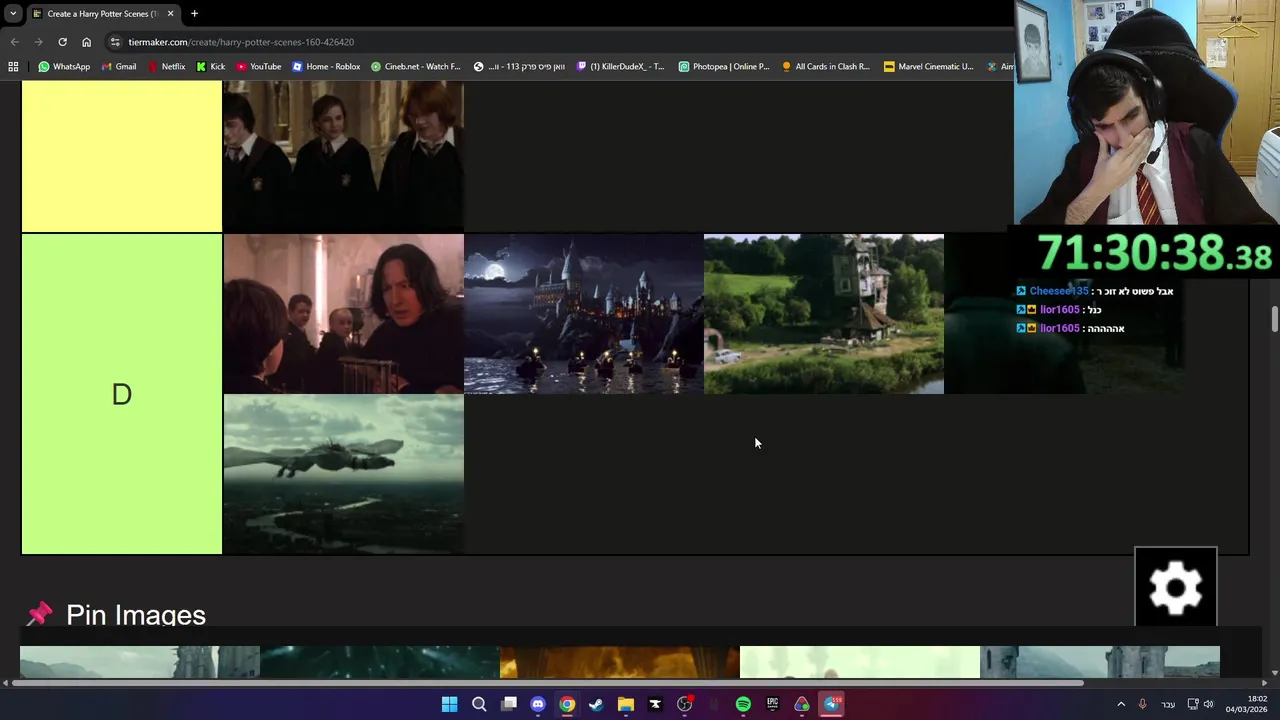Screen dimensions: 1280x720
Task: Open the Home - Roblox bookmark
Action: (326, 67)
